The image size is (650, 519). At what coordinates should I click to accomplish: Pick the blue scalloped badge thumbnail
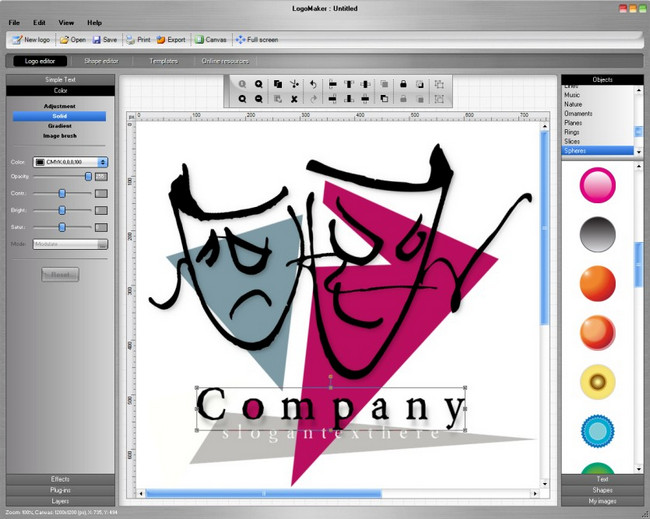pyautogui.click(x=597, y=431)
